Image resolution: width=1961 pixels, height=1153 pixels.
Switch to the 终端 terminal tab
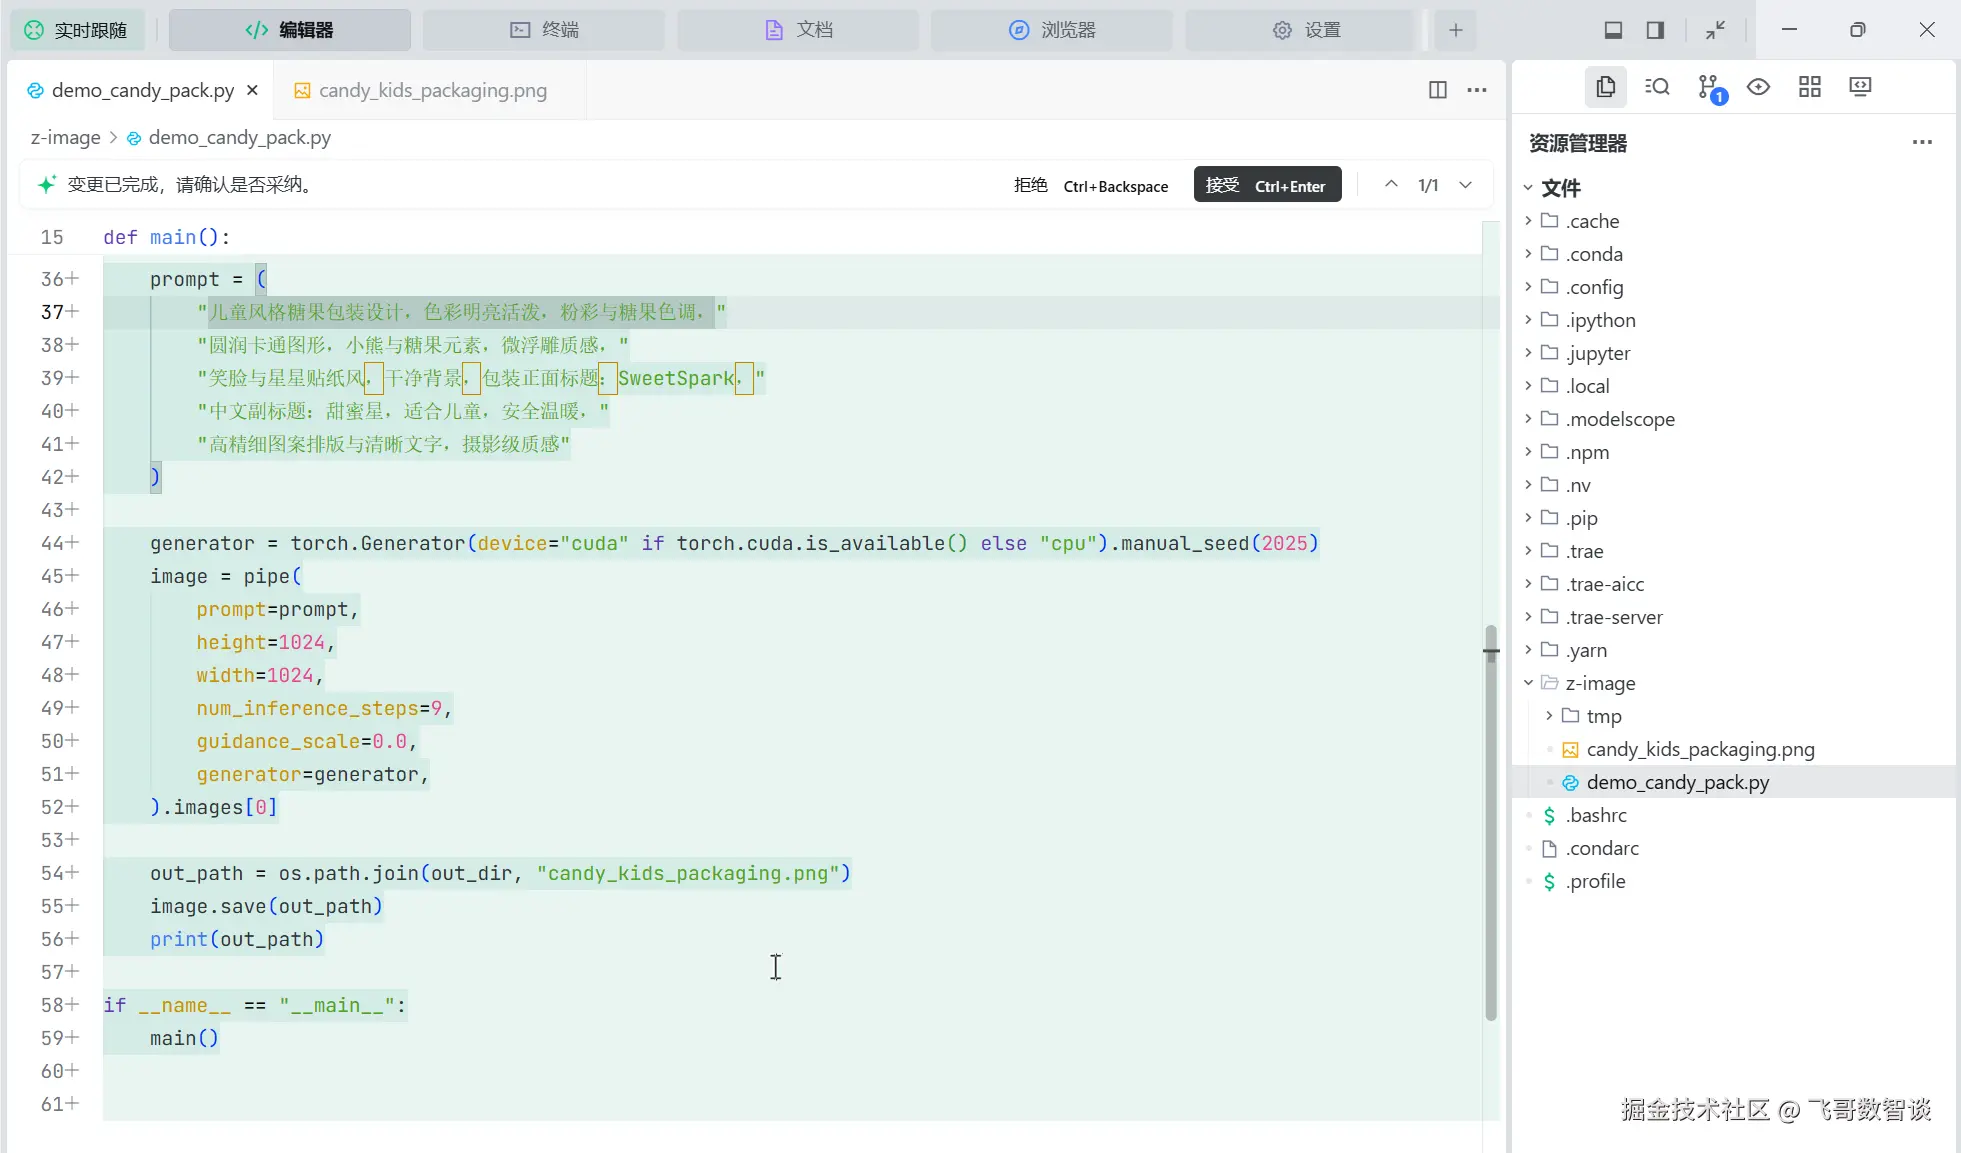click(x=544, y=30)
